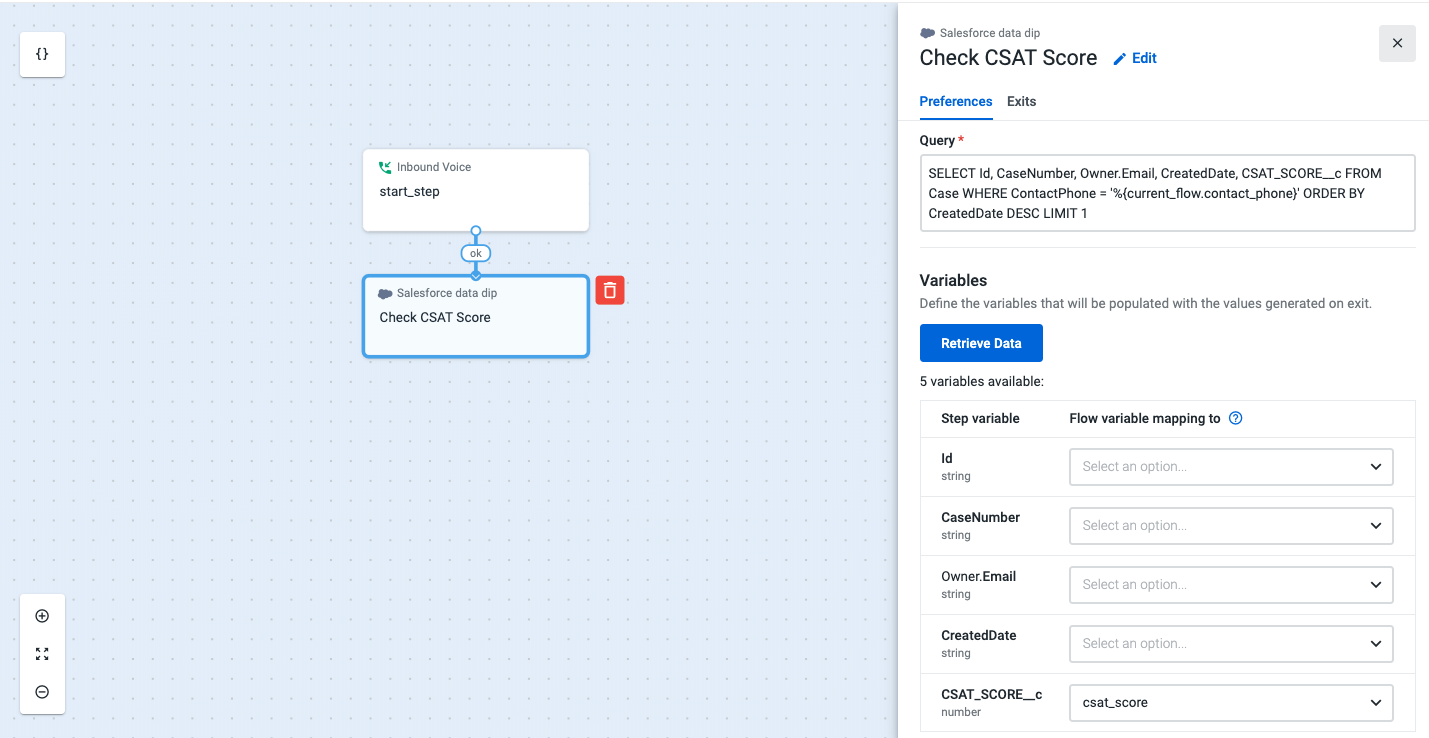Viewport: 1429px width, 738px height.
Task: Open the CreatedDate mapping dropdown
Action: 1230,643
